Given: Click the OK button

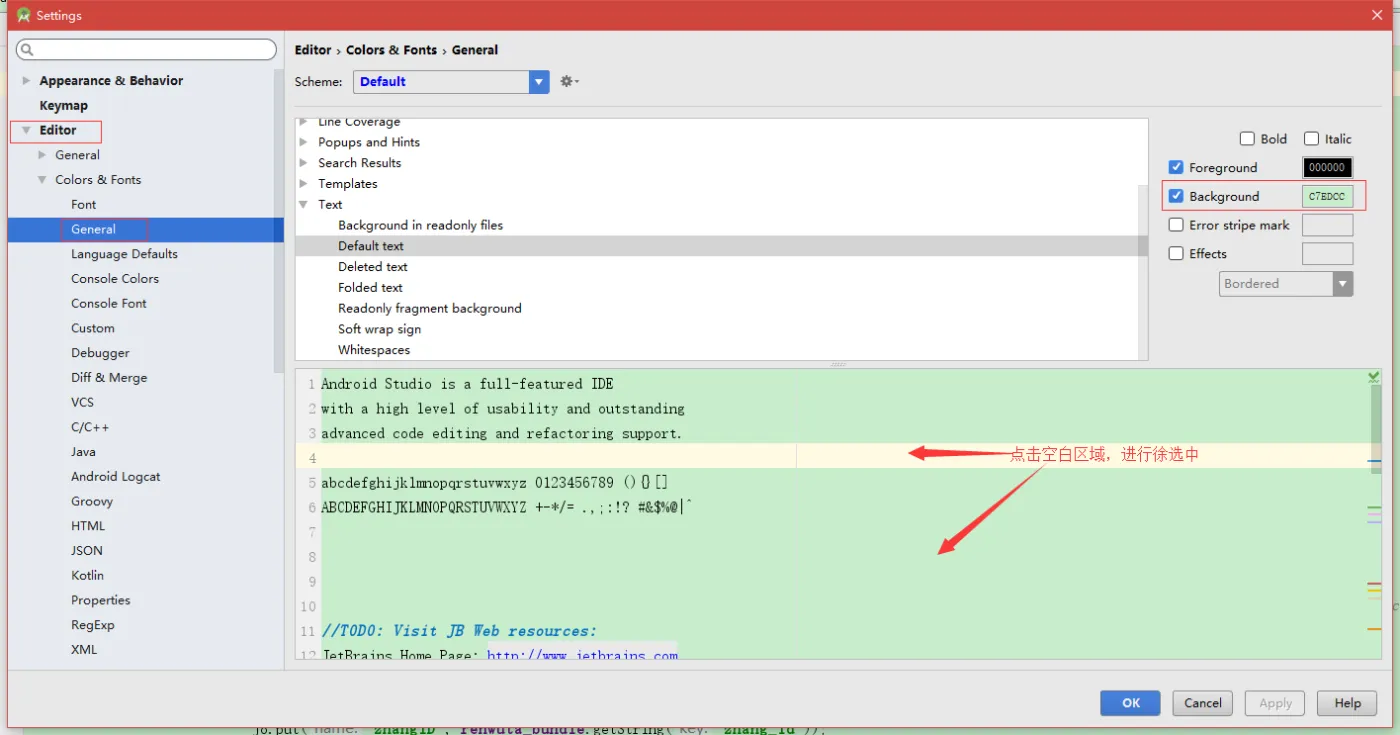Looking at the screenshot, I should 1130,703.
